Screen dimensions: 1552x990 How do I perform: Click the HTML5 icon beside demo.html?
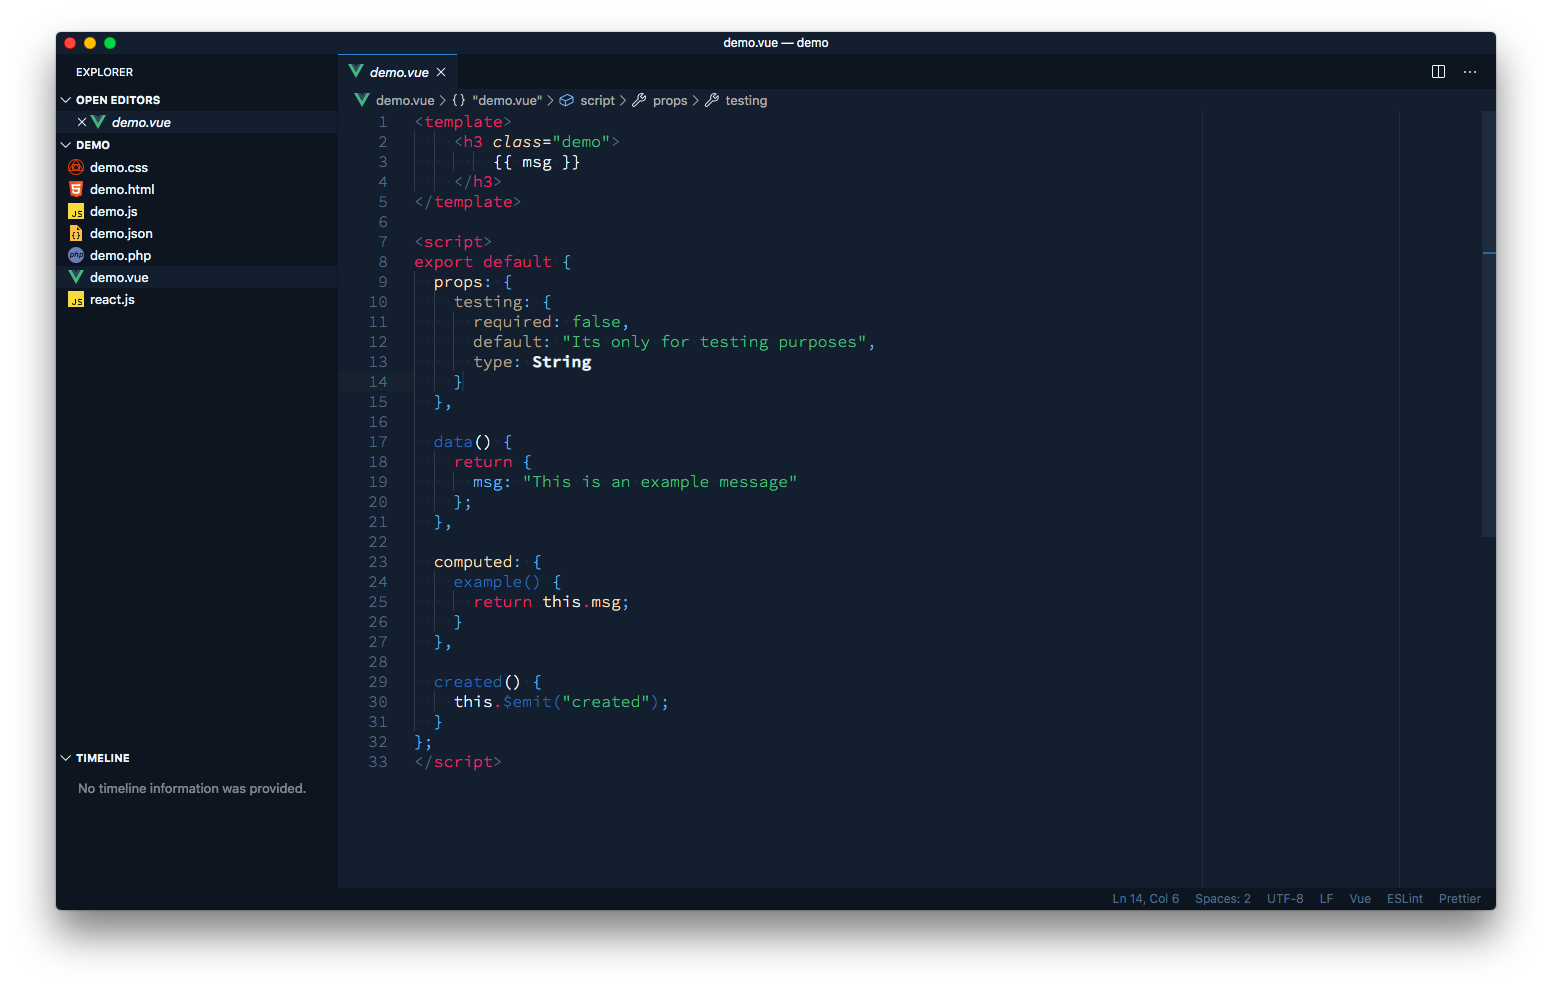point(76,189)
